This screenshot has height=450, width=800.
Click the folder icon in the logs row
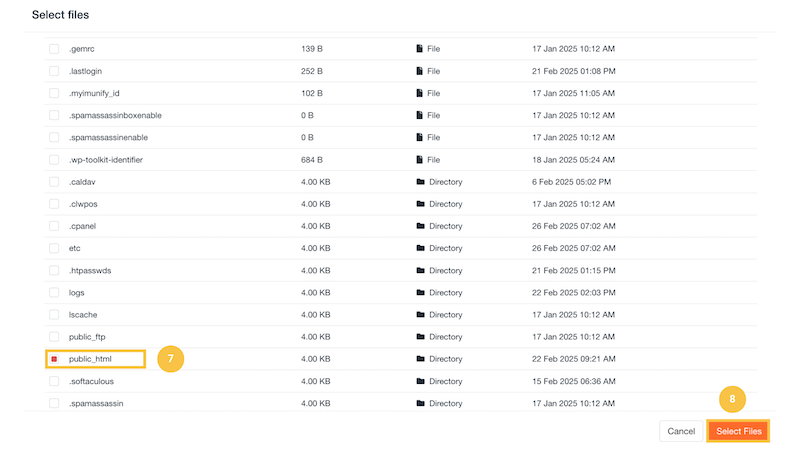point(421,293)
